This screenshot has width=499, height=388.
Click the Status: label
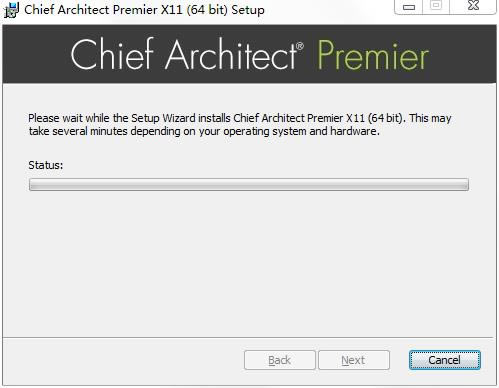(46, 165)
